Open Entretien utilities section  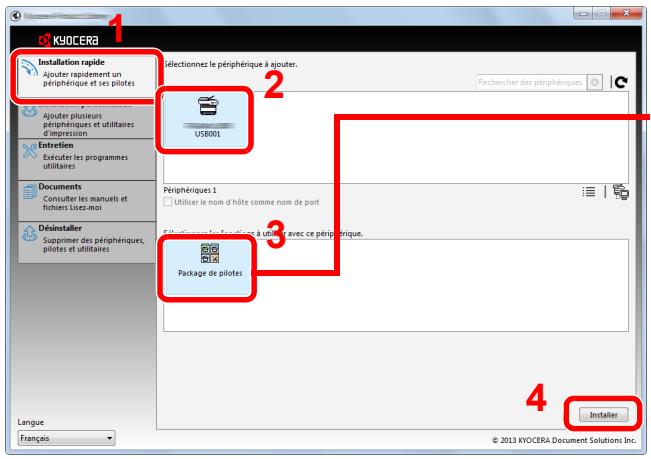point(87,159)
